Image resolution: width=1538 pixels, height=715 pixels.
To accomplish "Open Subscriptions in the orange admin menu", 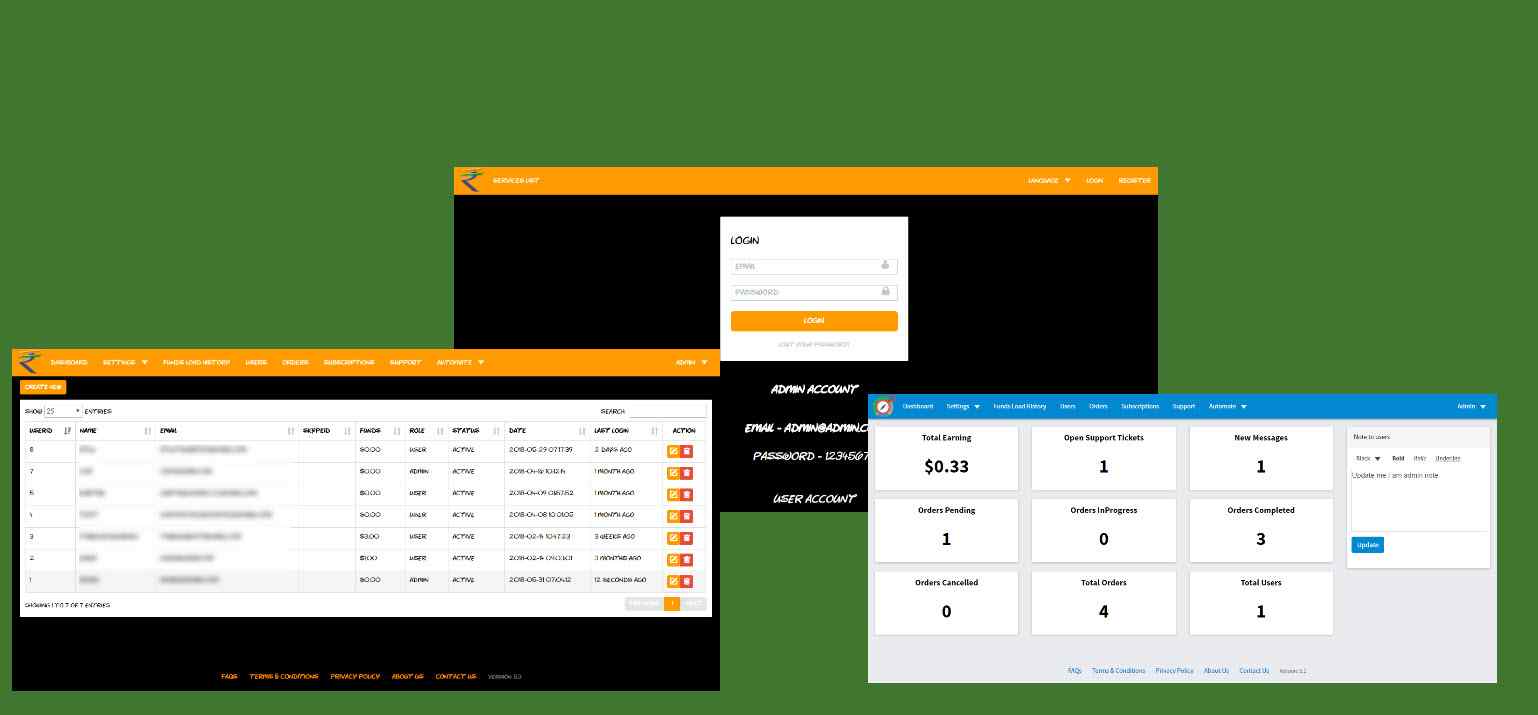I will [x=349, y=363].
